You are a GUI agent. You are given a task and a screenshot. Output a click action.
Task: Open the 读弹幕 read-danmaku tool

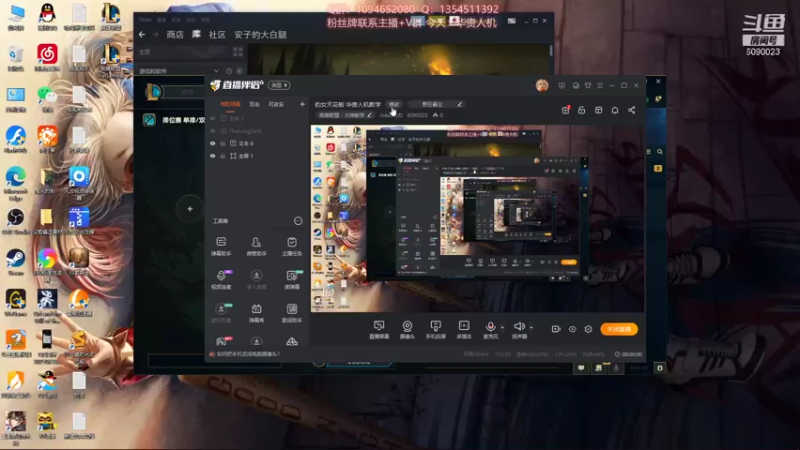[x=292, y=280]
